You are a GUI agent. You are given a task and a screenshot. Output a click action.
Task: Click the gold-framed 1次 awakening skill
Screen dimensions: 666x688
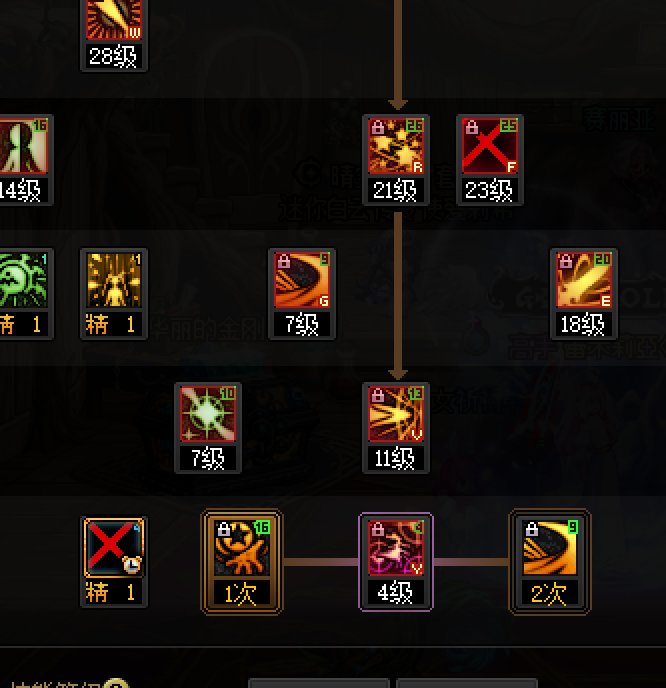click(242, 548)
